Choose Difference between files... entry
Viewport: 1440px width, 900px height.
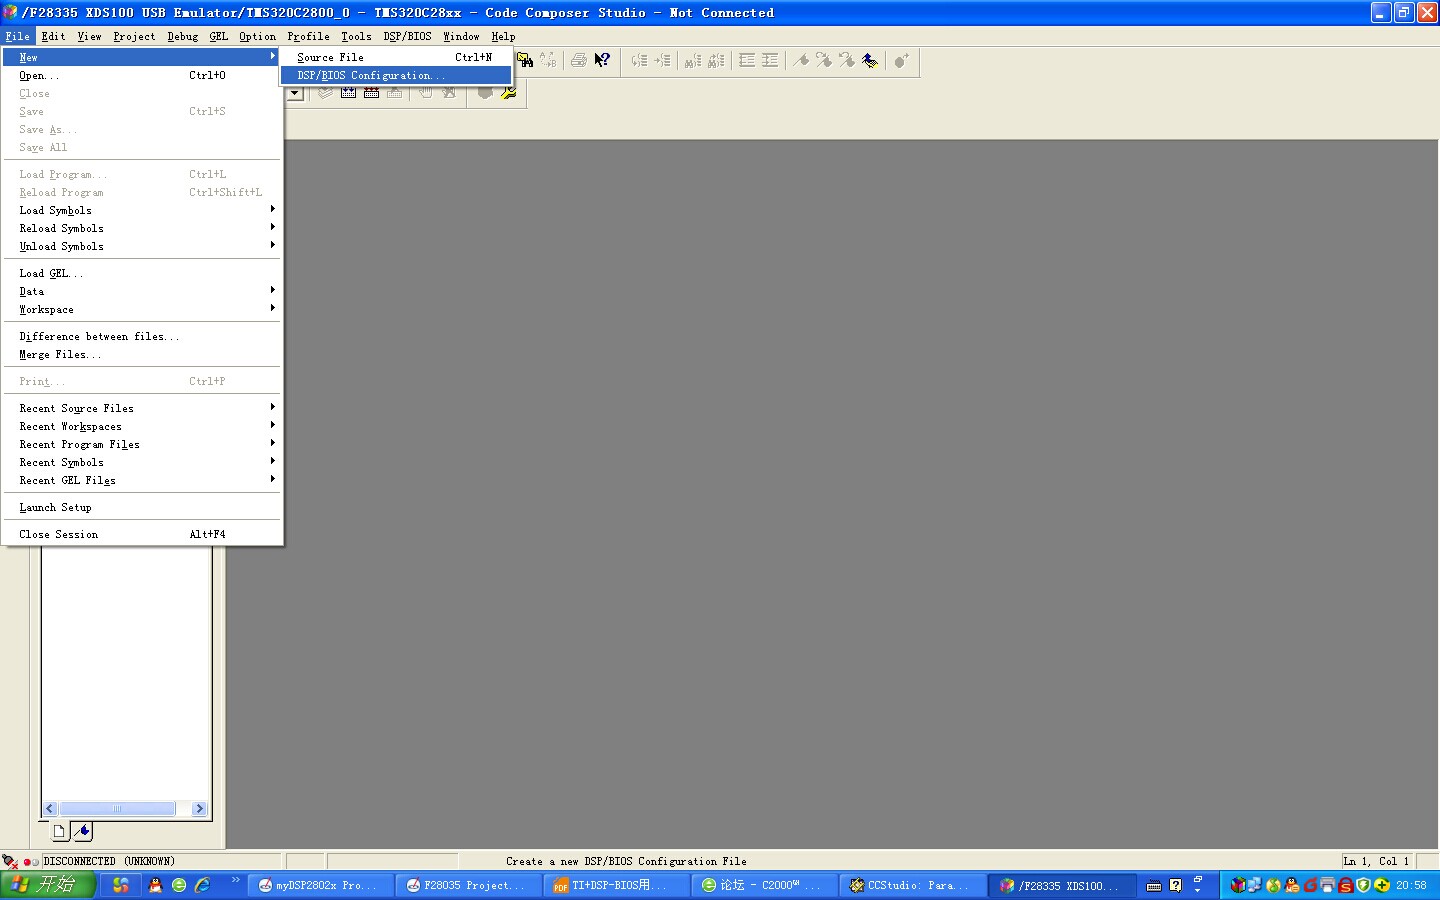[142, 336]
